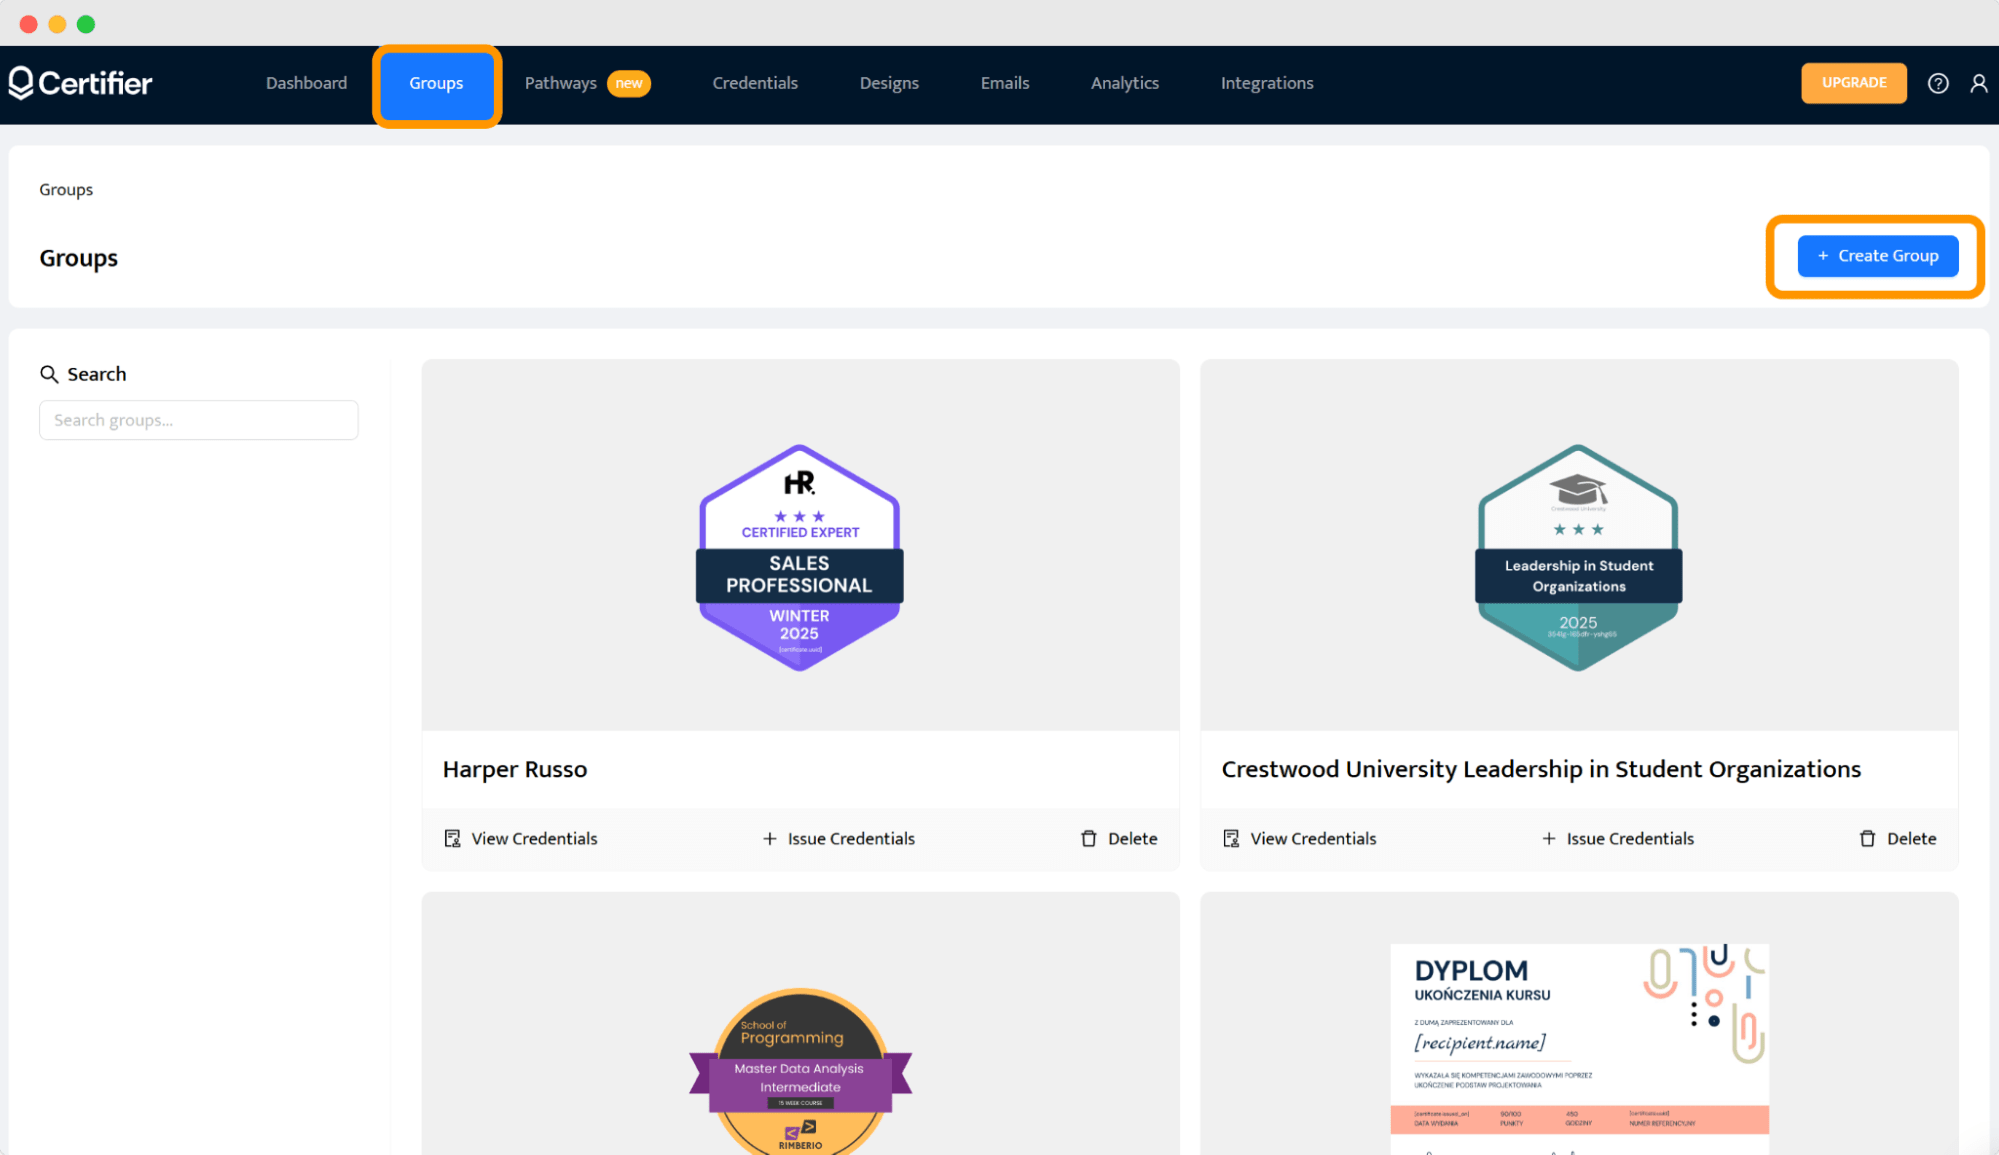Click the 'new' badge beside Pathways
Image resolution: width=1999 pixels, height=1155 pixels.
[x=629, y=83]
